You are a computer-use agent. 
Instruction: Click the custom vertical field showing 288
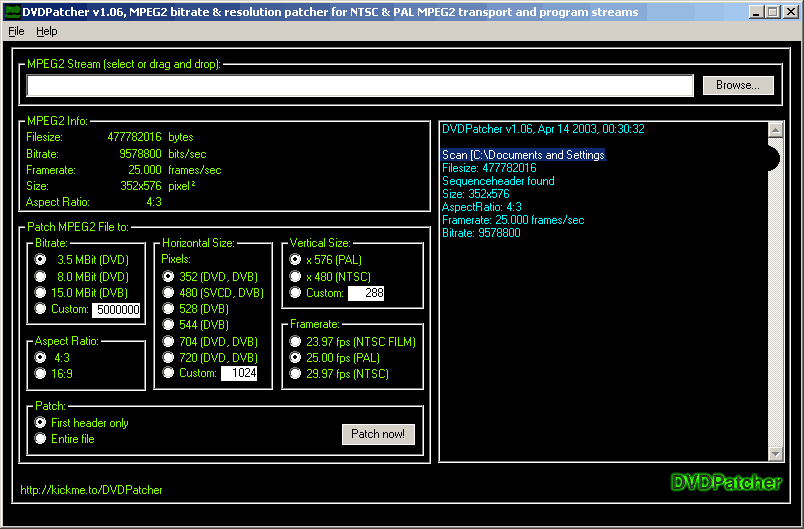(366, 293)
